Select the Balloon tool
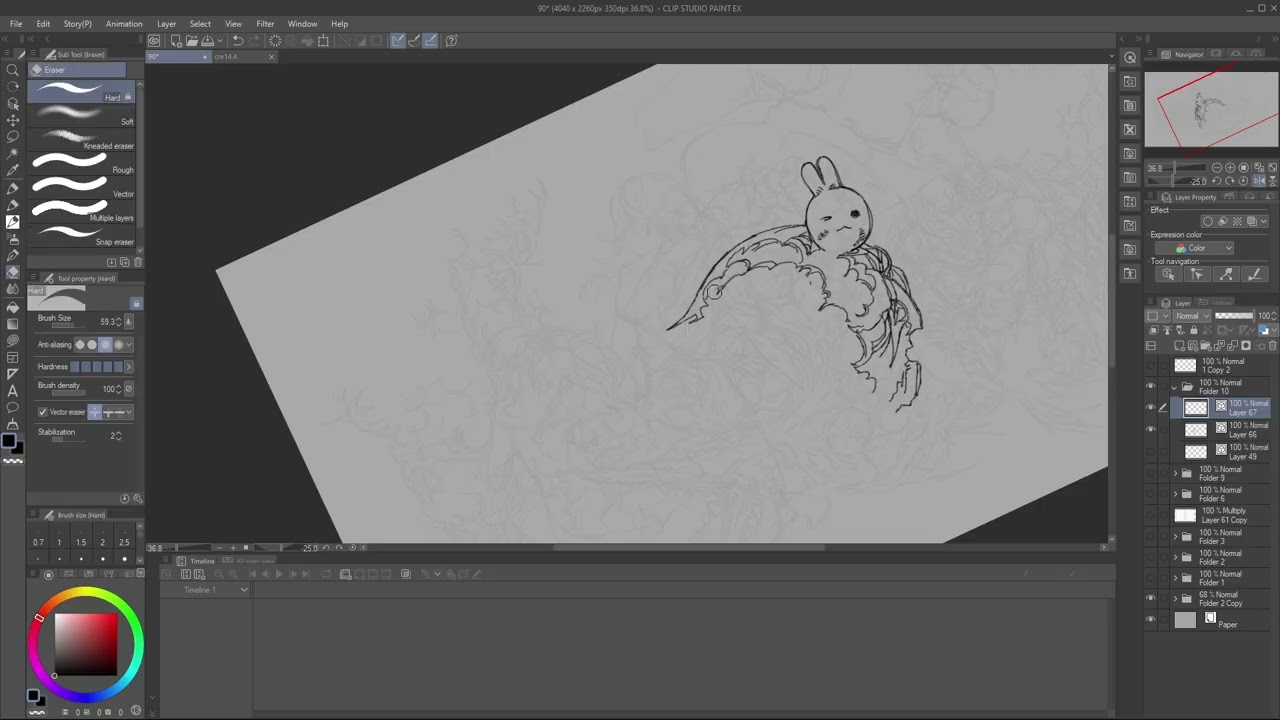This screenshot has width=1280, height=720. pyautogui.click(x=13, y=408)
